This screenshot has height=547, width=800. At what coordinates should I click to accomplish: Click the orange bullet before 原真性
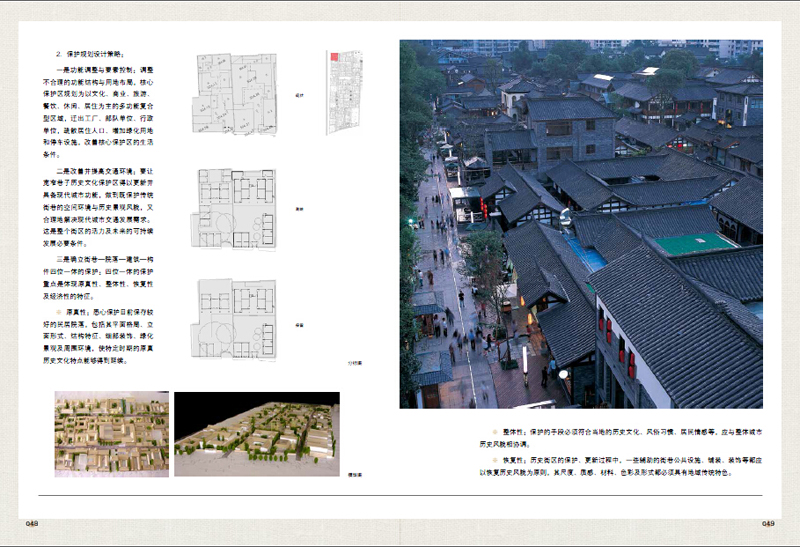click(59, 311)
